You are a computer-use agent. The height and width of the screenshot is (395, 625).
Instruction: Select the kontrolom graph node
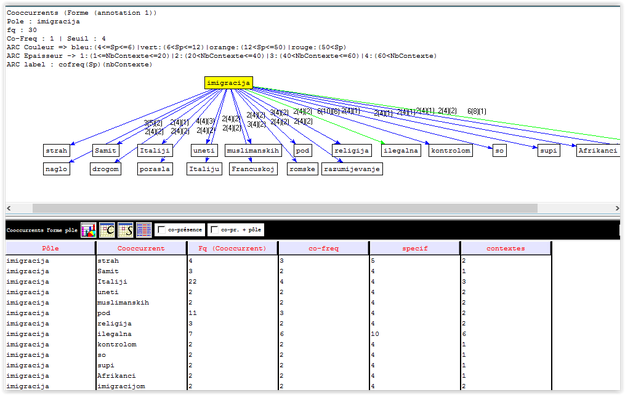click(450, 150)
